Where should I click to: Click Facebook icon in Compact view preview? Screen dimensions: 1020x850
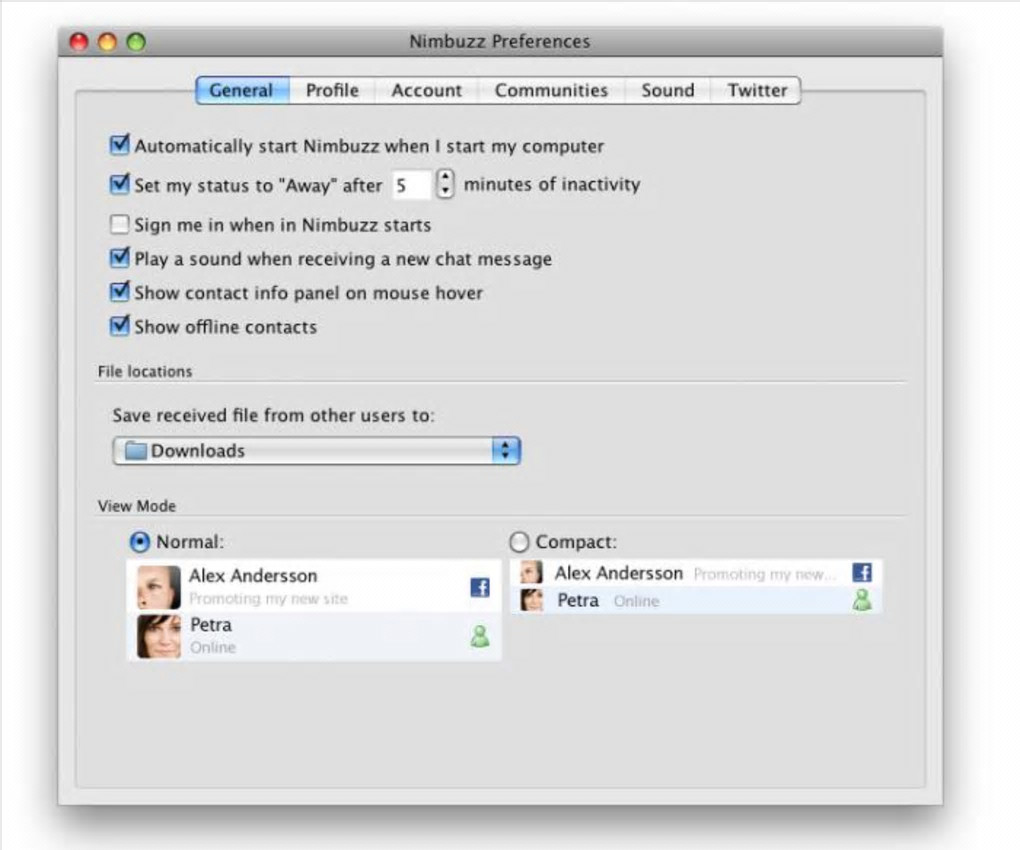862,573
